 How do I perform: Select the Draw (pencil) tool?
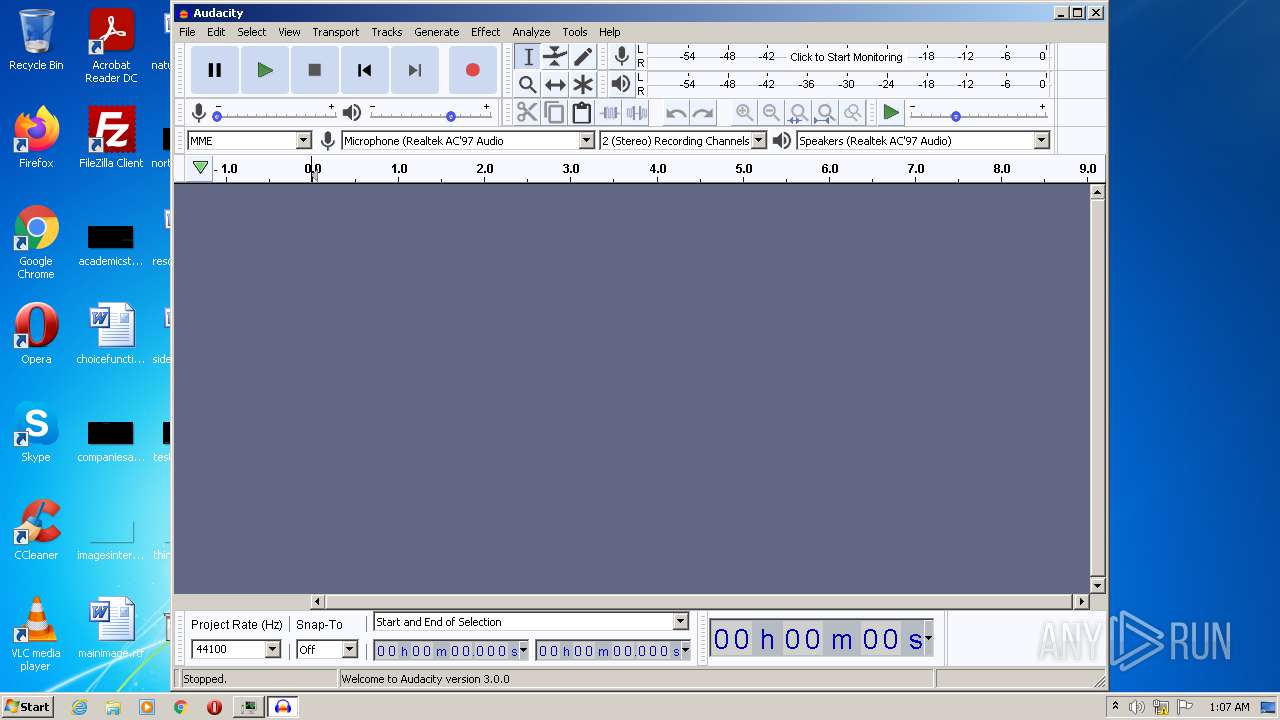(582, 57)
